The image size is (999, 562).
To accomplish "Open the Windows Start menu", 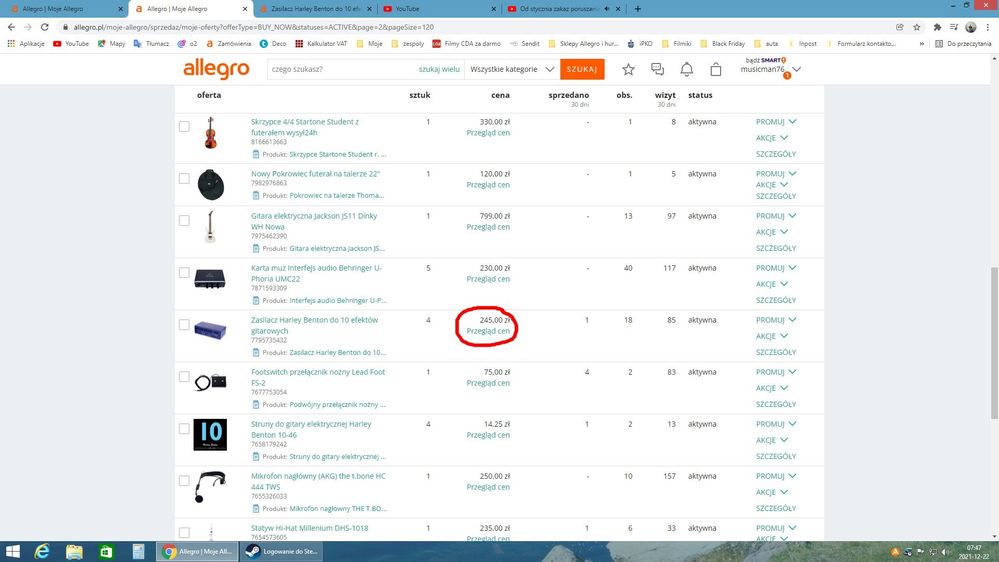I will tap(12, 551).
